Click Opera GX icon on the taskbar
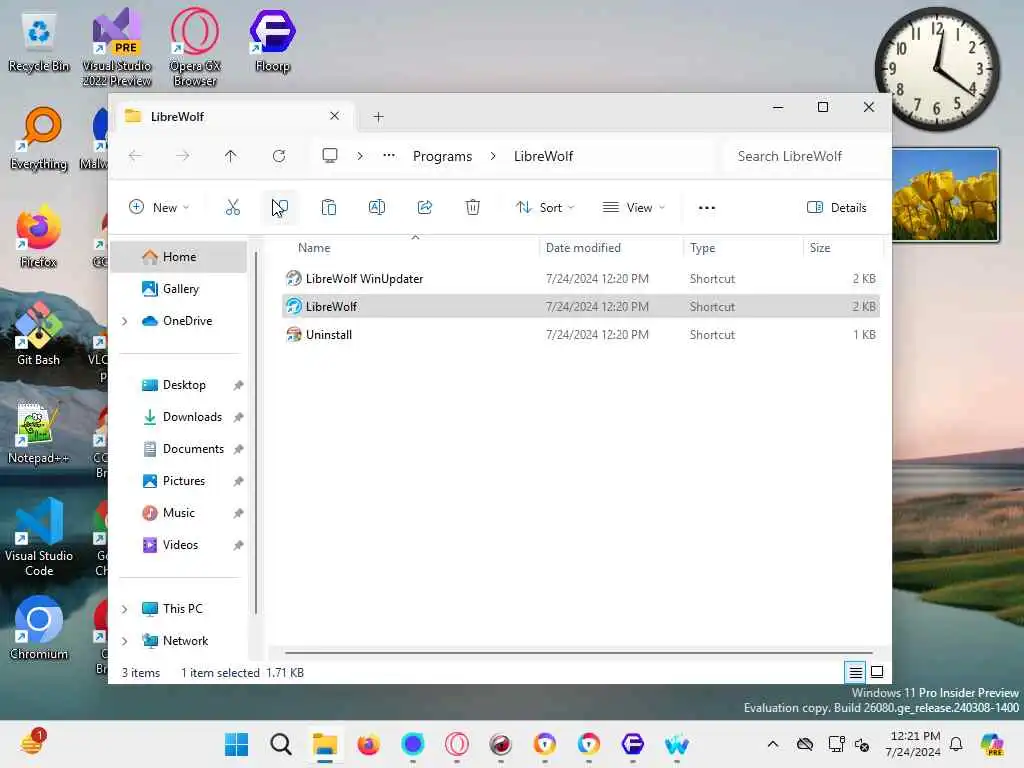Screen dimensions: 1024x768 coord(456,744)
